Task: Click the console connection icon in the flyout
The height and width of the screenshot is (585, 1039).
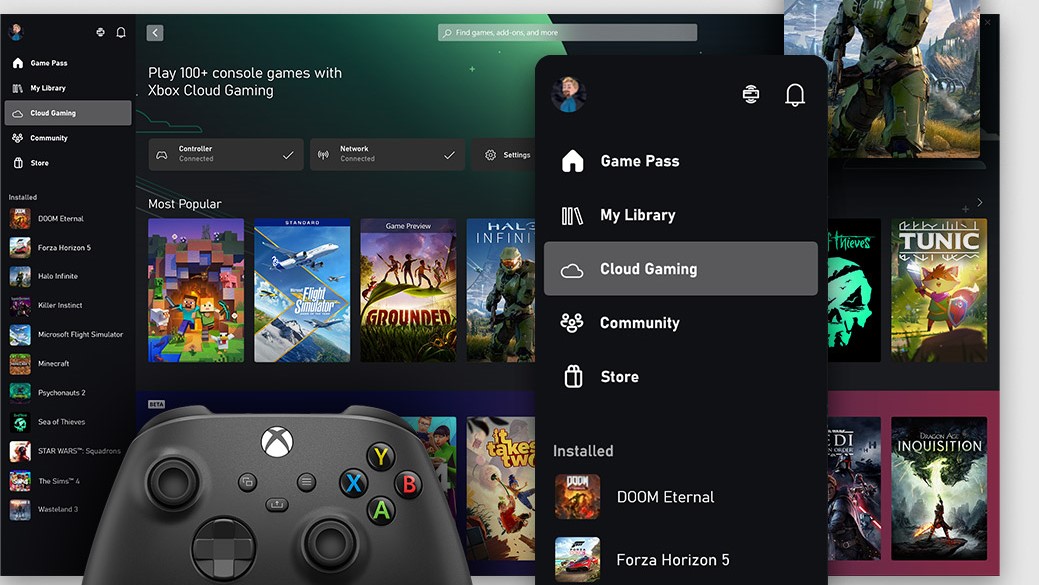Action: click(750, 93)
